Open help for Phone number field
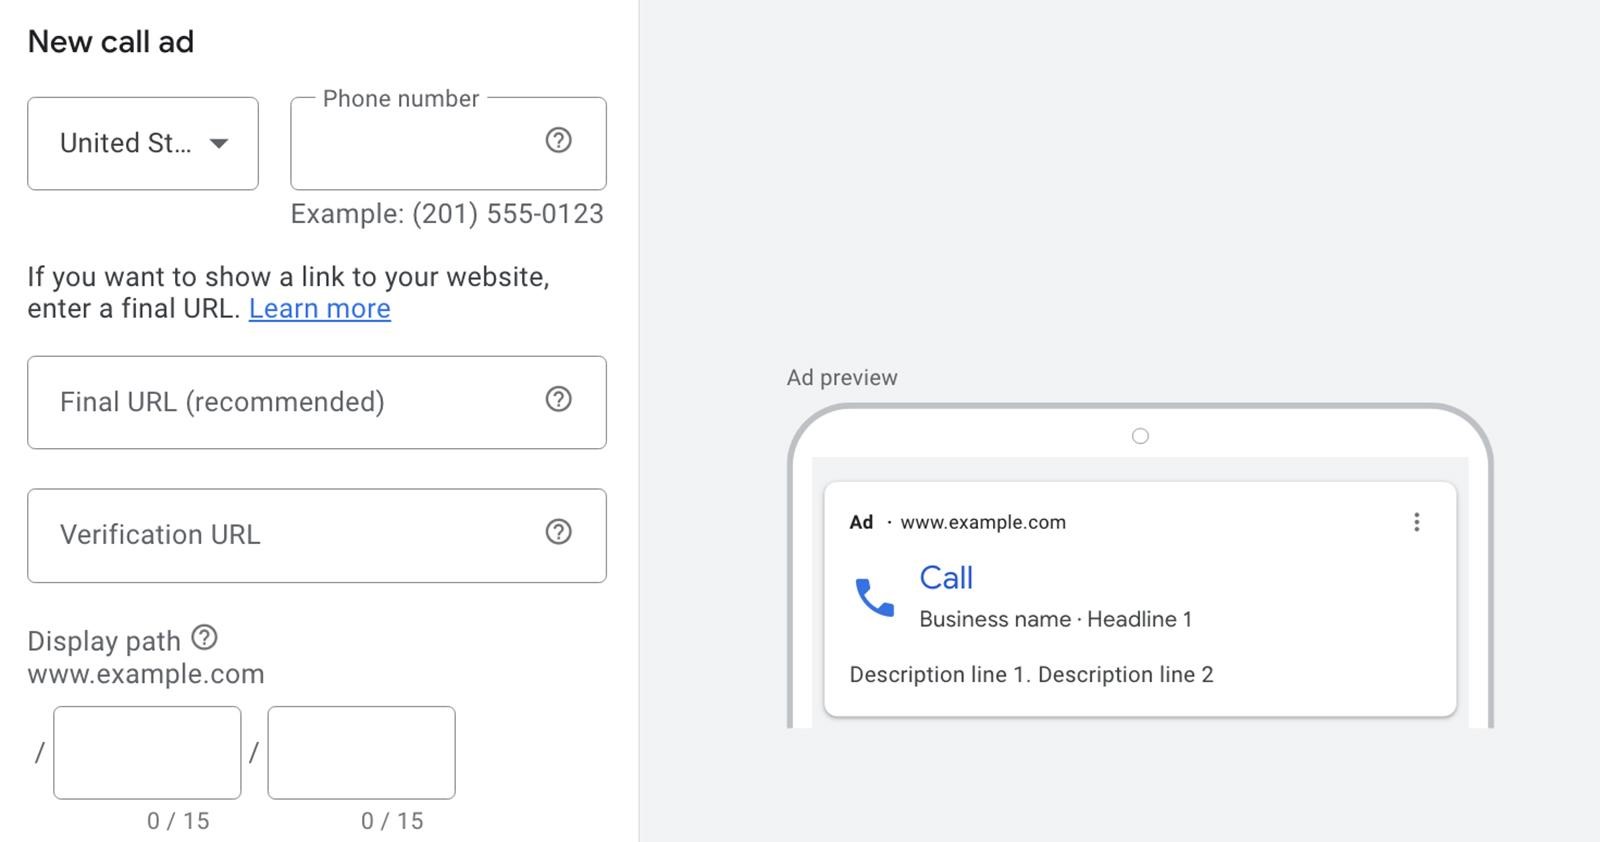 click(x=558, y=140)
